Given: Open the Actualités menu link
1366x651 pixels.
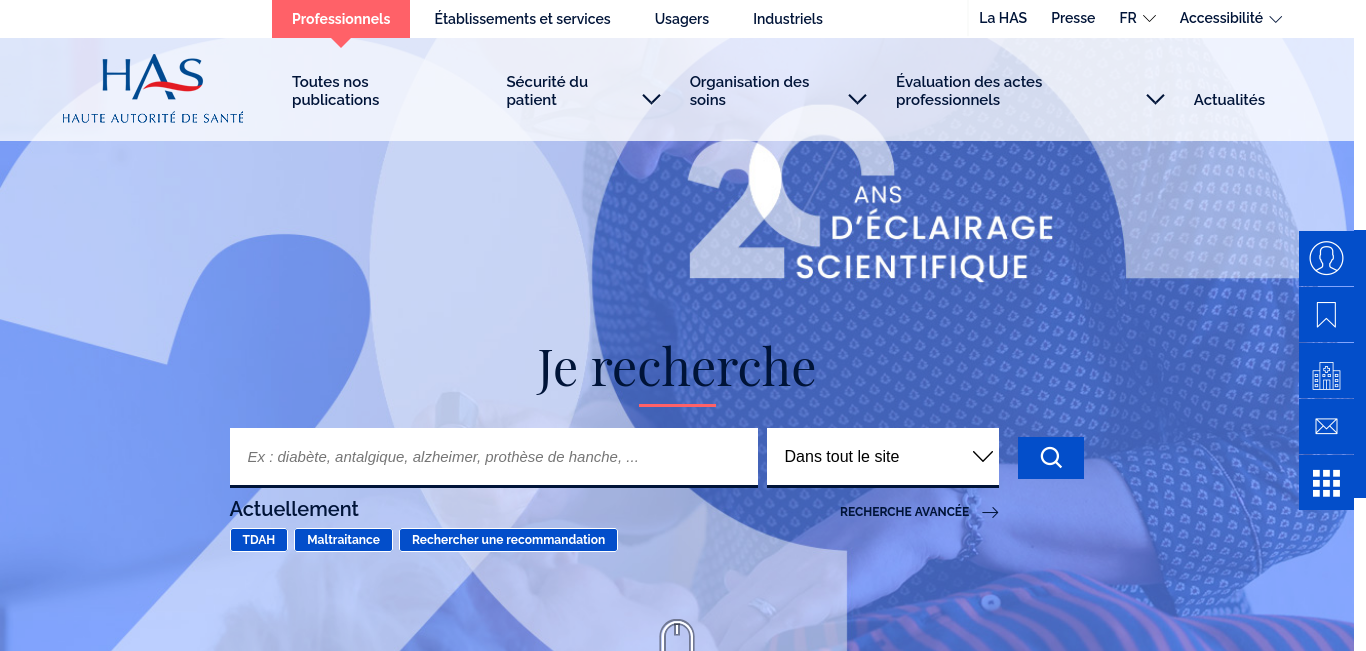Looking at the screenshot, I should pos(1229,100).
